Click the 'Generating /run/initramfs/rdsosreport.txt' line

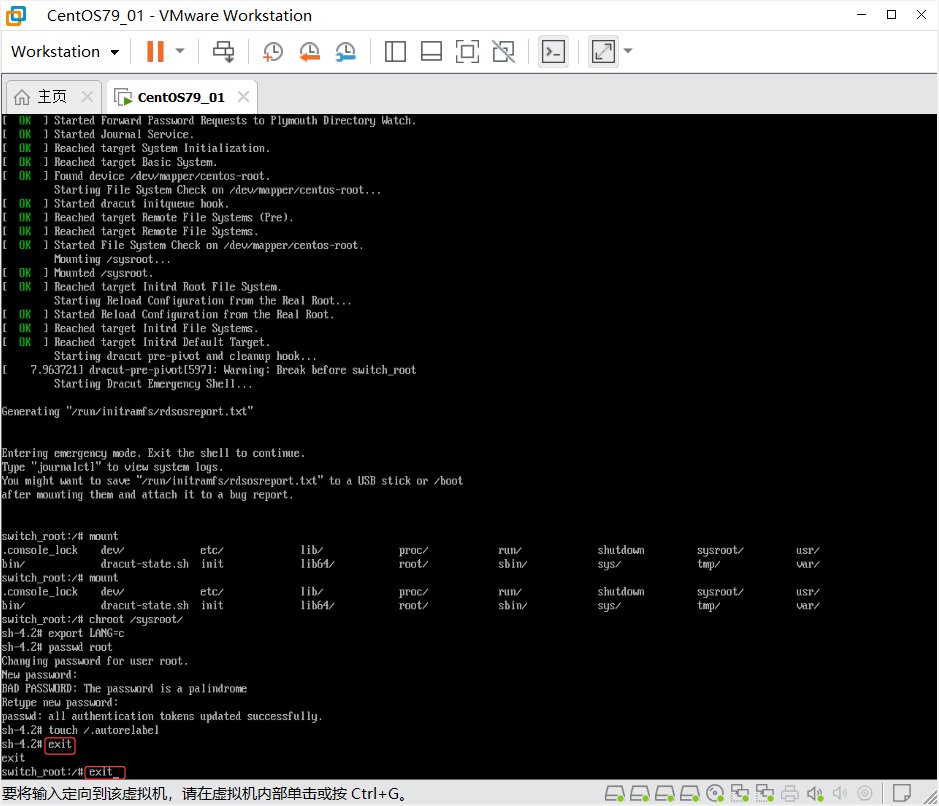tap(128, 412)
